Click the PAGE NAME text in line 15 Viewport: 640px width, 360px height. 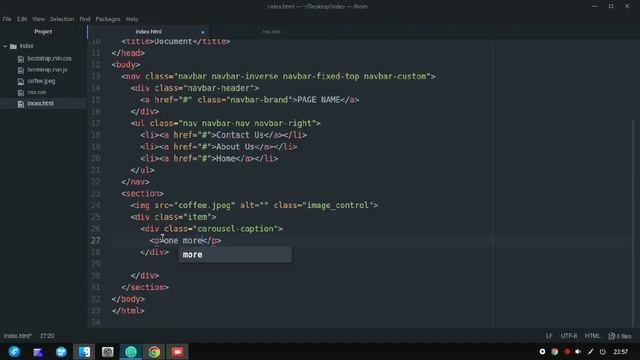pos(319,100)
